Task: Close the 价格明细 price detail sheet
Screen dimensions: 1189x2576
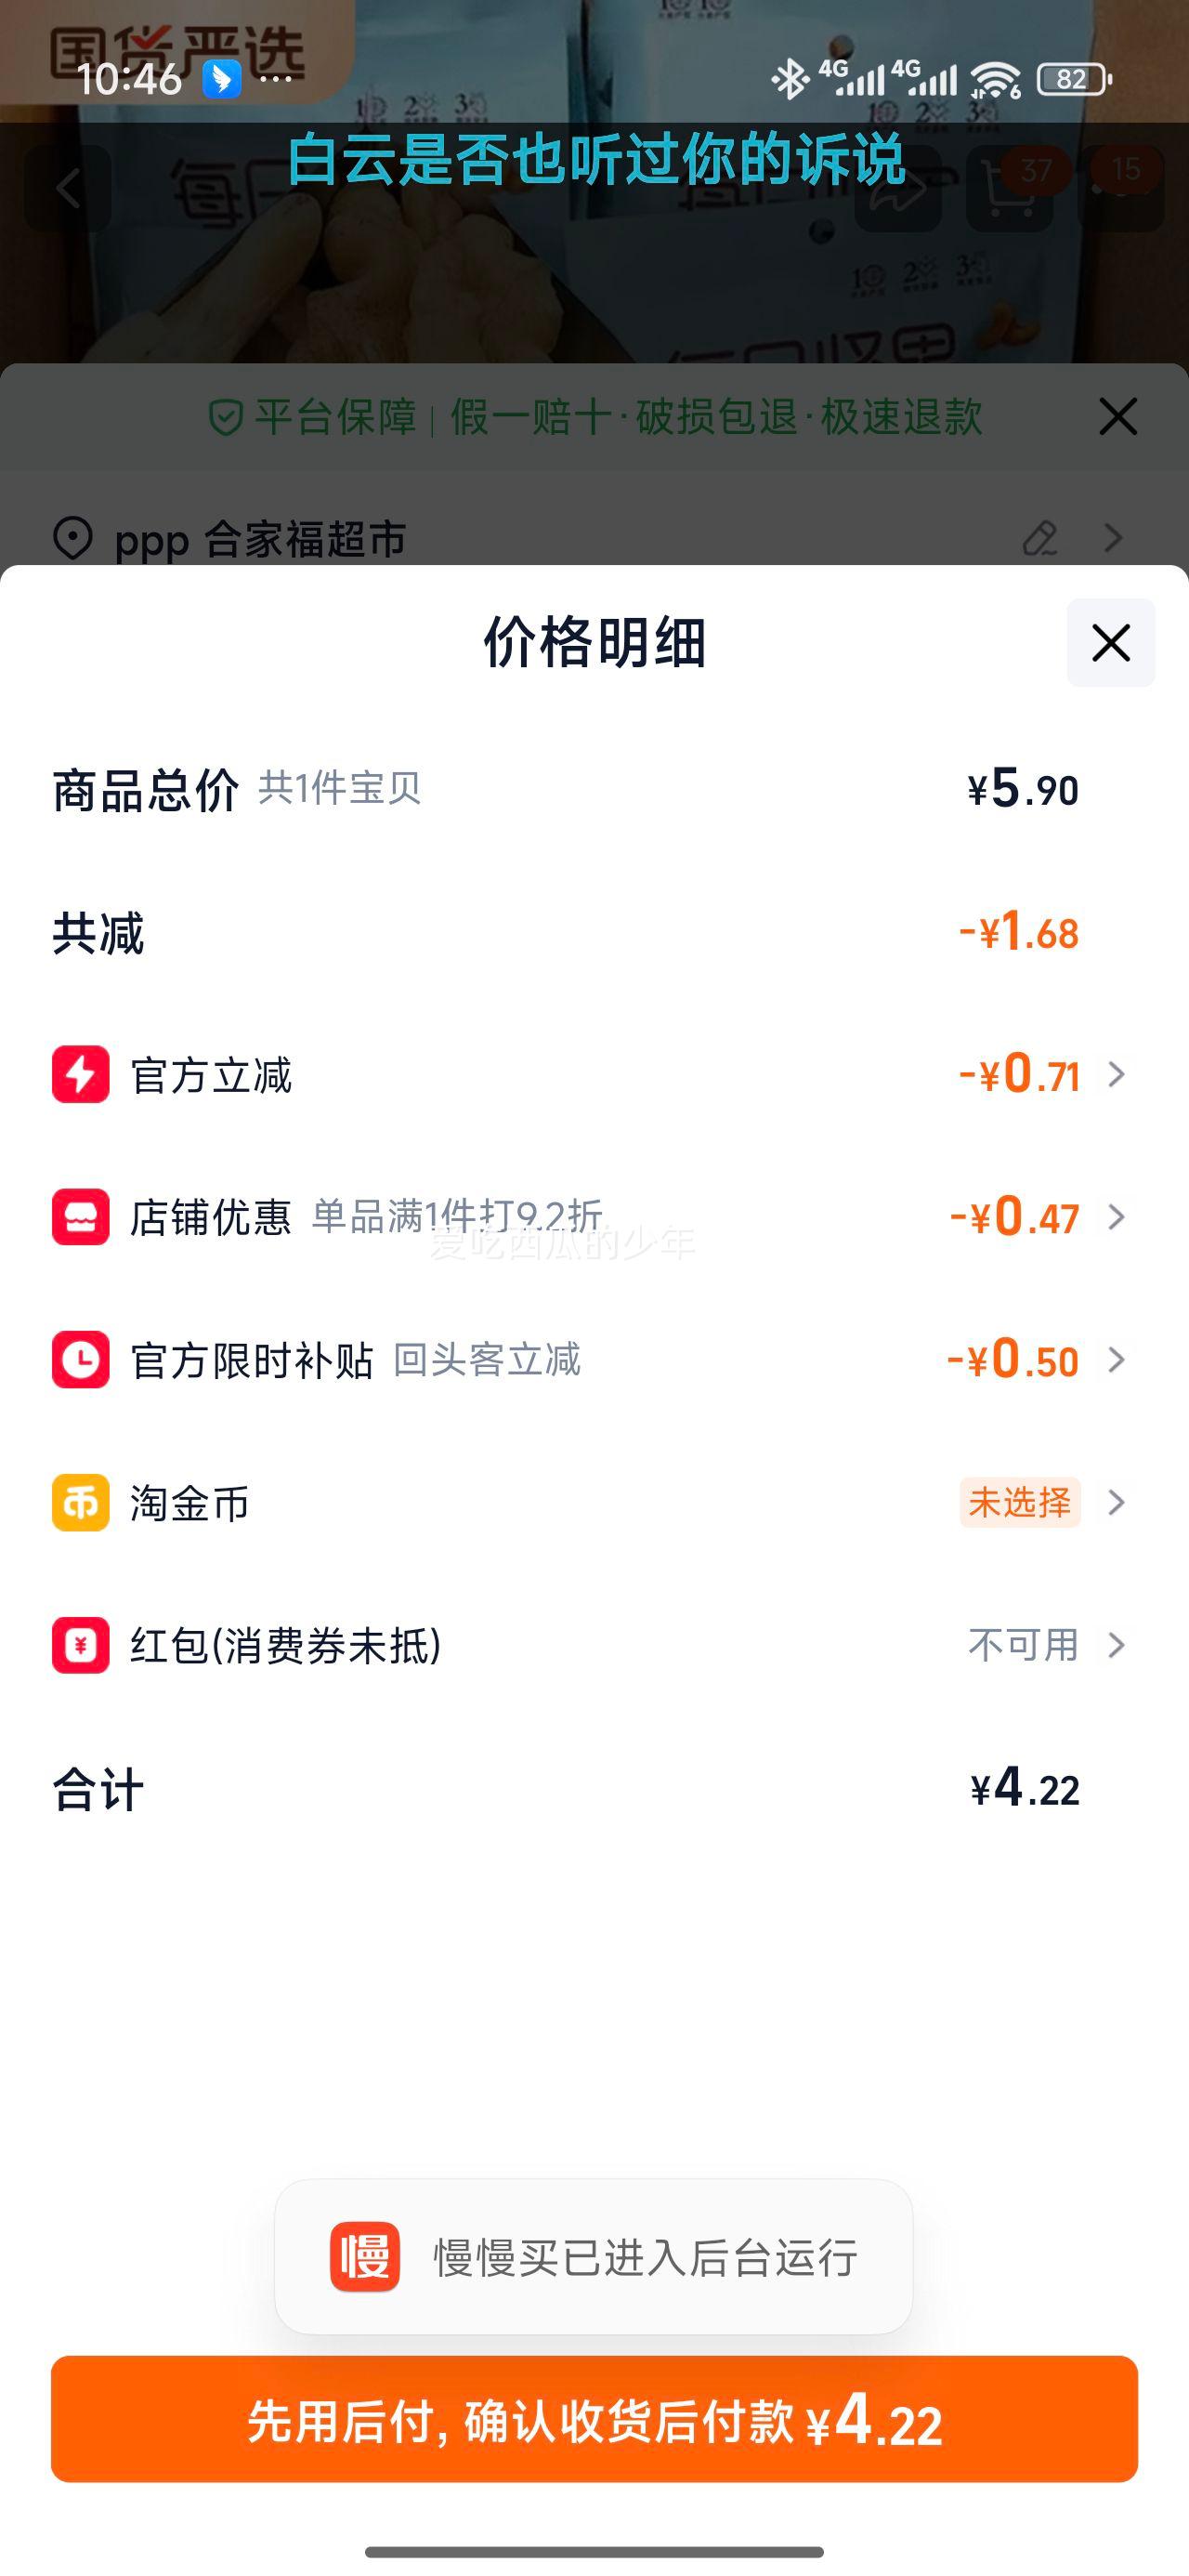Action: coord(1110,643)
